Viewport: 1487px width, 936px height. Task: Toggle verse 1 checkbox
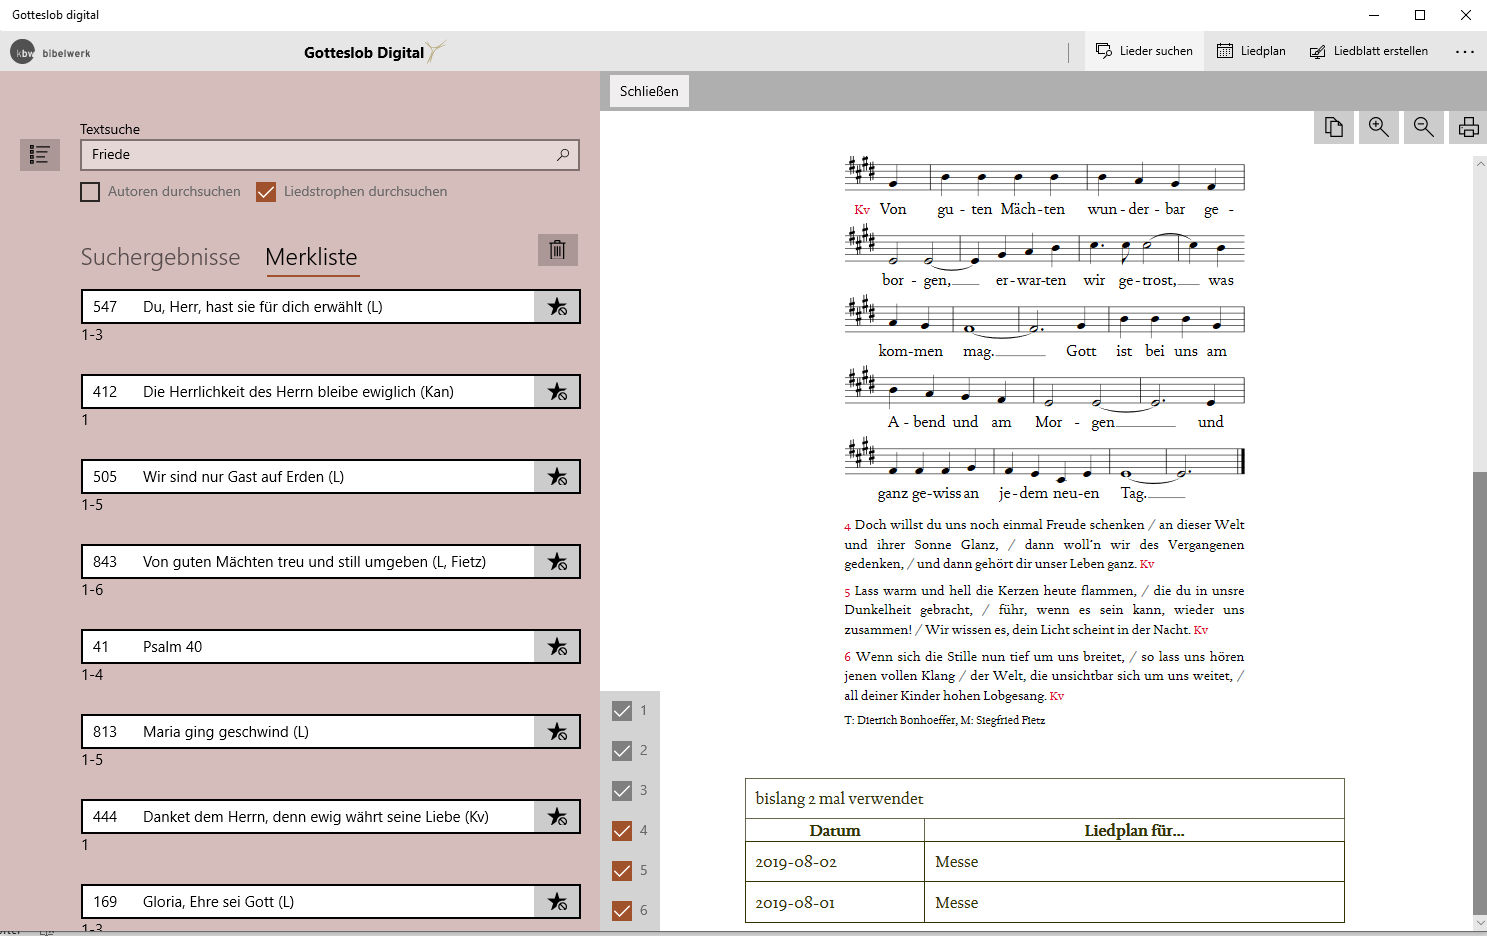tap(622, 711)
